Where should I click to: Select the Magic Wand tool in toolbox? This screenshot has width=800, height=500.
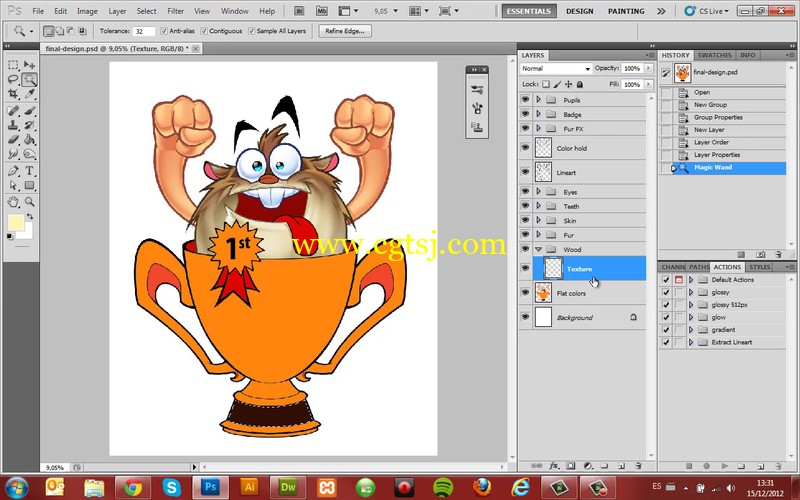click(29, 80)
